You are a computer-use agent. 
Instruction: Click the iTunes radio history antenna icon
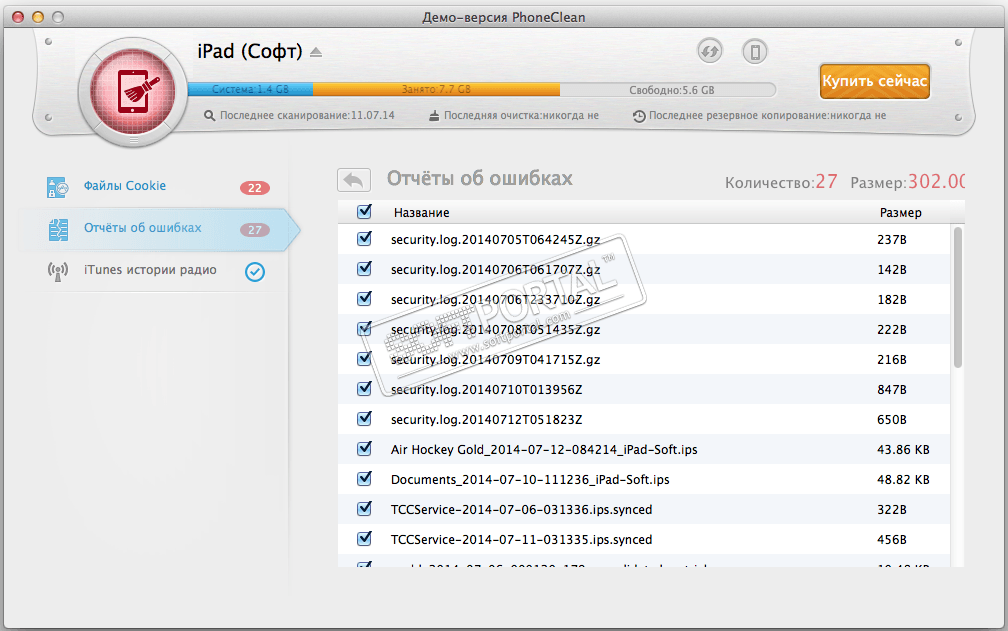58,271
